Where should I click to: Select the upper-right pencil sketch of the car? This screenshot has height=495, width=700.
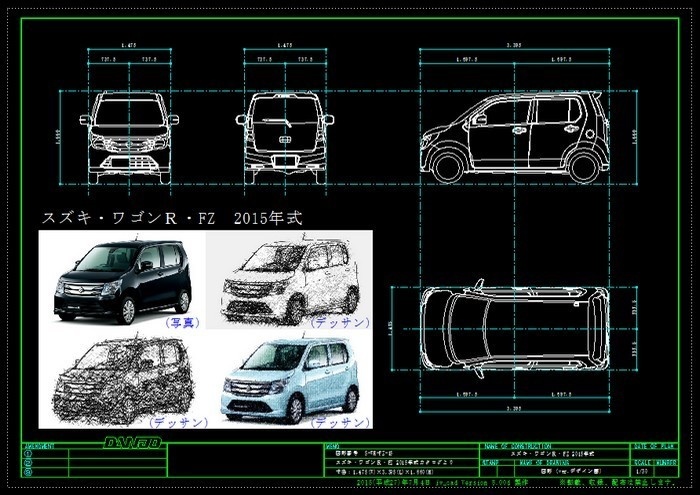tap(290, 280)
